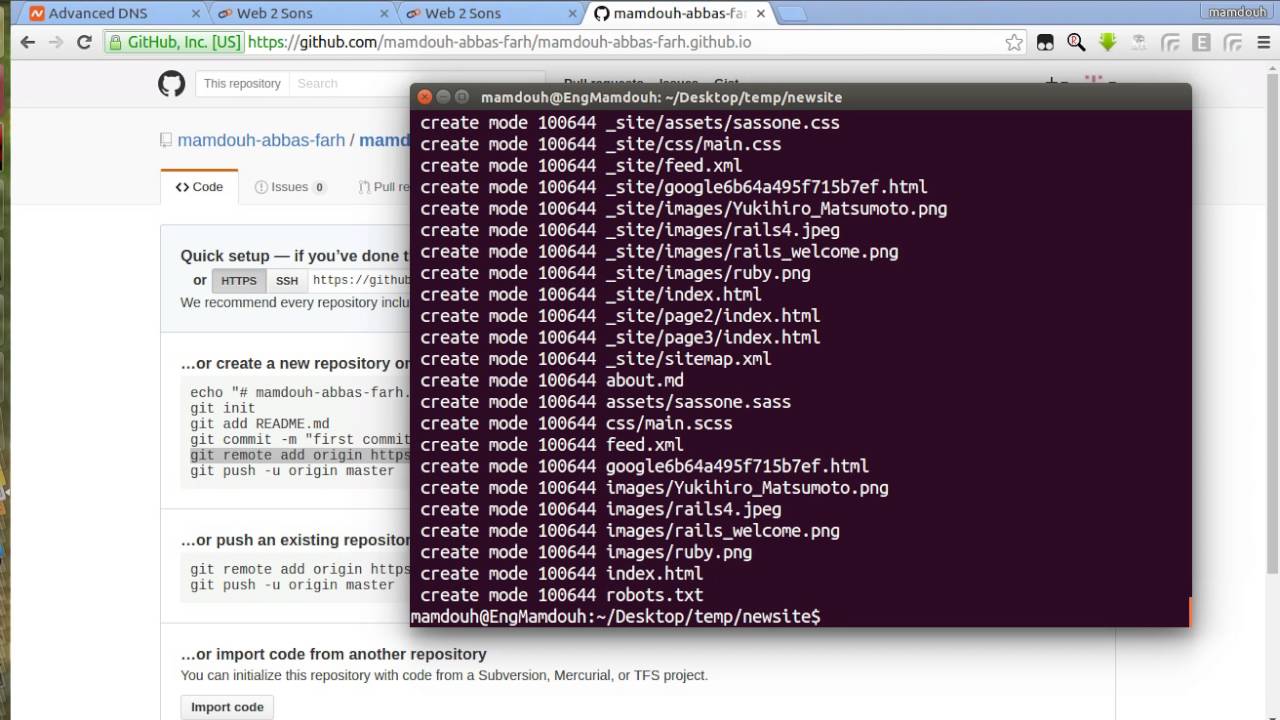
Task: Click the mamdouh profile button in Chrome
Action: 1237,12
